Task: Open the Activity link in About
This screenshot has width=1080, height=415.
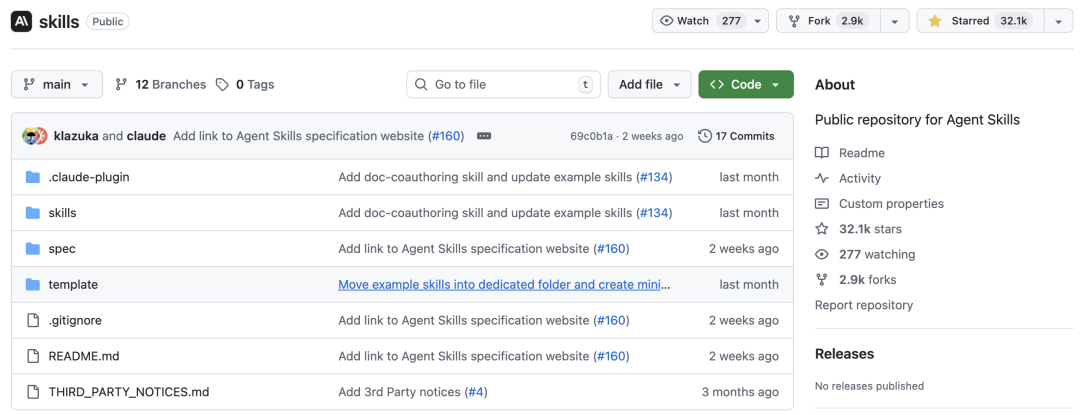Action: (859, 178)
